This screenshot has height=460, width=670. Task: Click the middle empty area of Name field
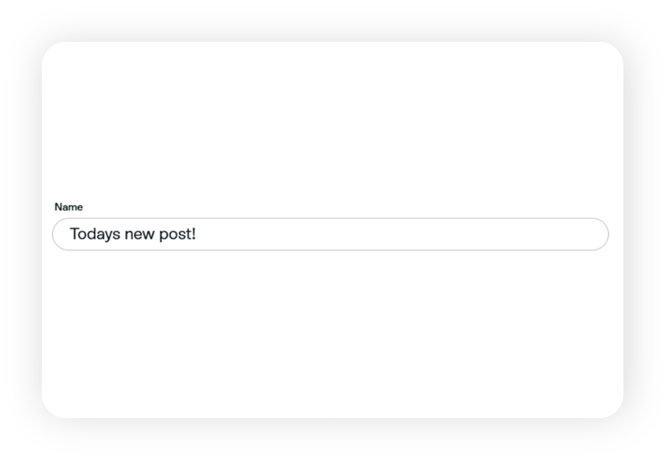coord(380,235)
